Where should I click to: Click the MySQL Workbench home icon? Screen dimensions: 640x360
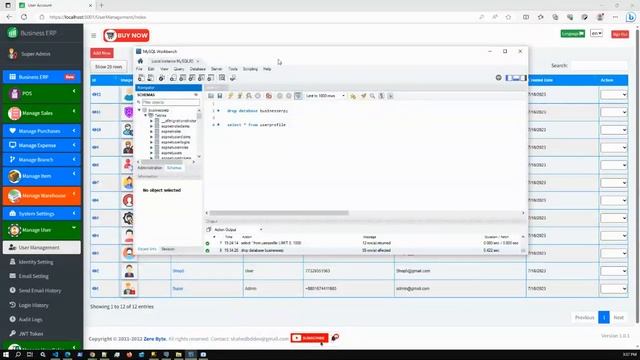(x=140, y=61)
